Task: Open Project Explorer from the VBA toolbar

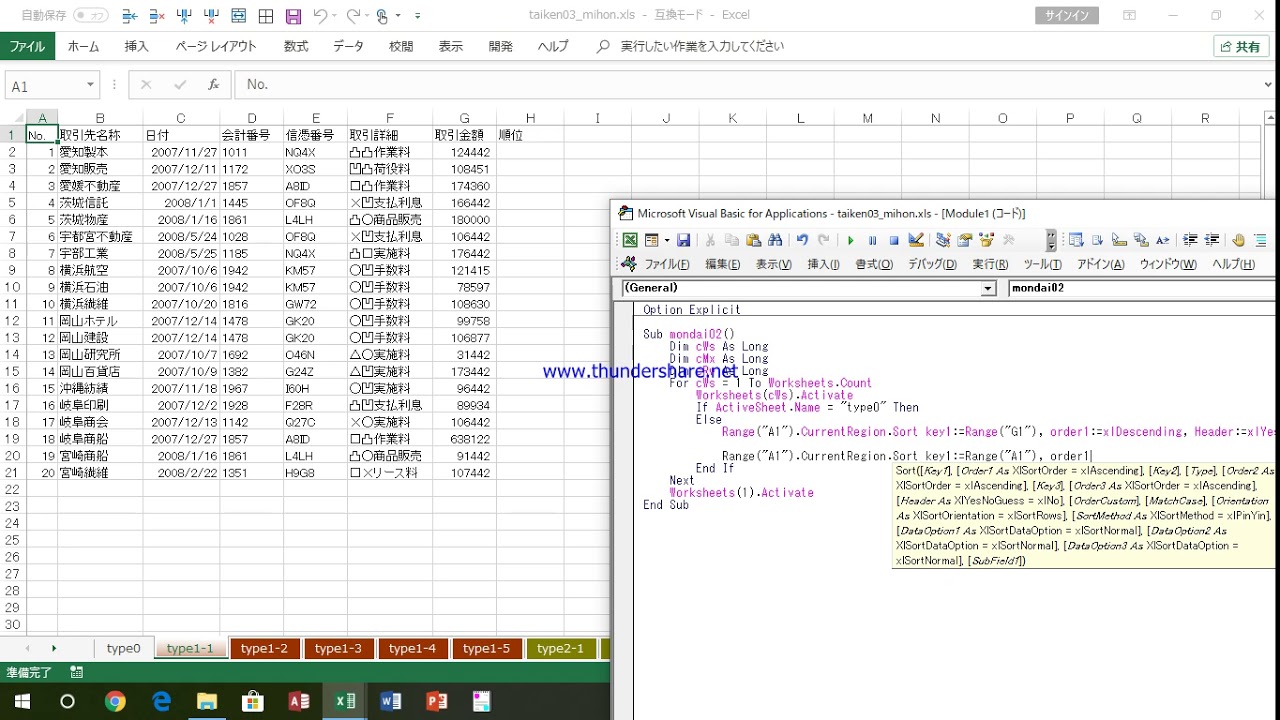Action: pyautogui.click(x=943, y=240)
